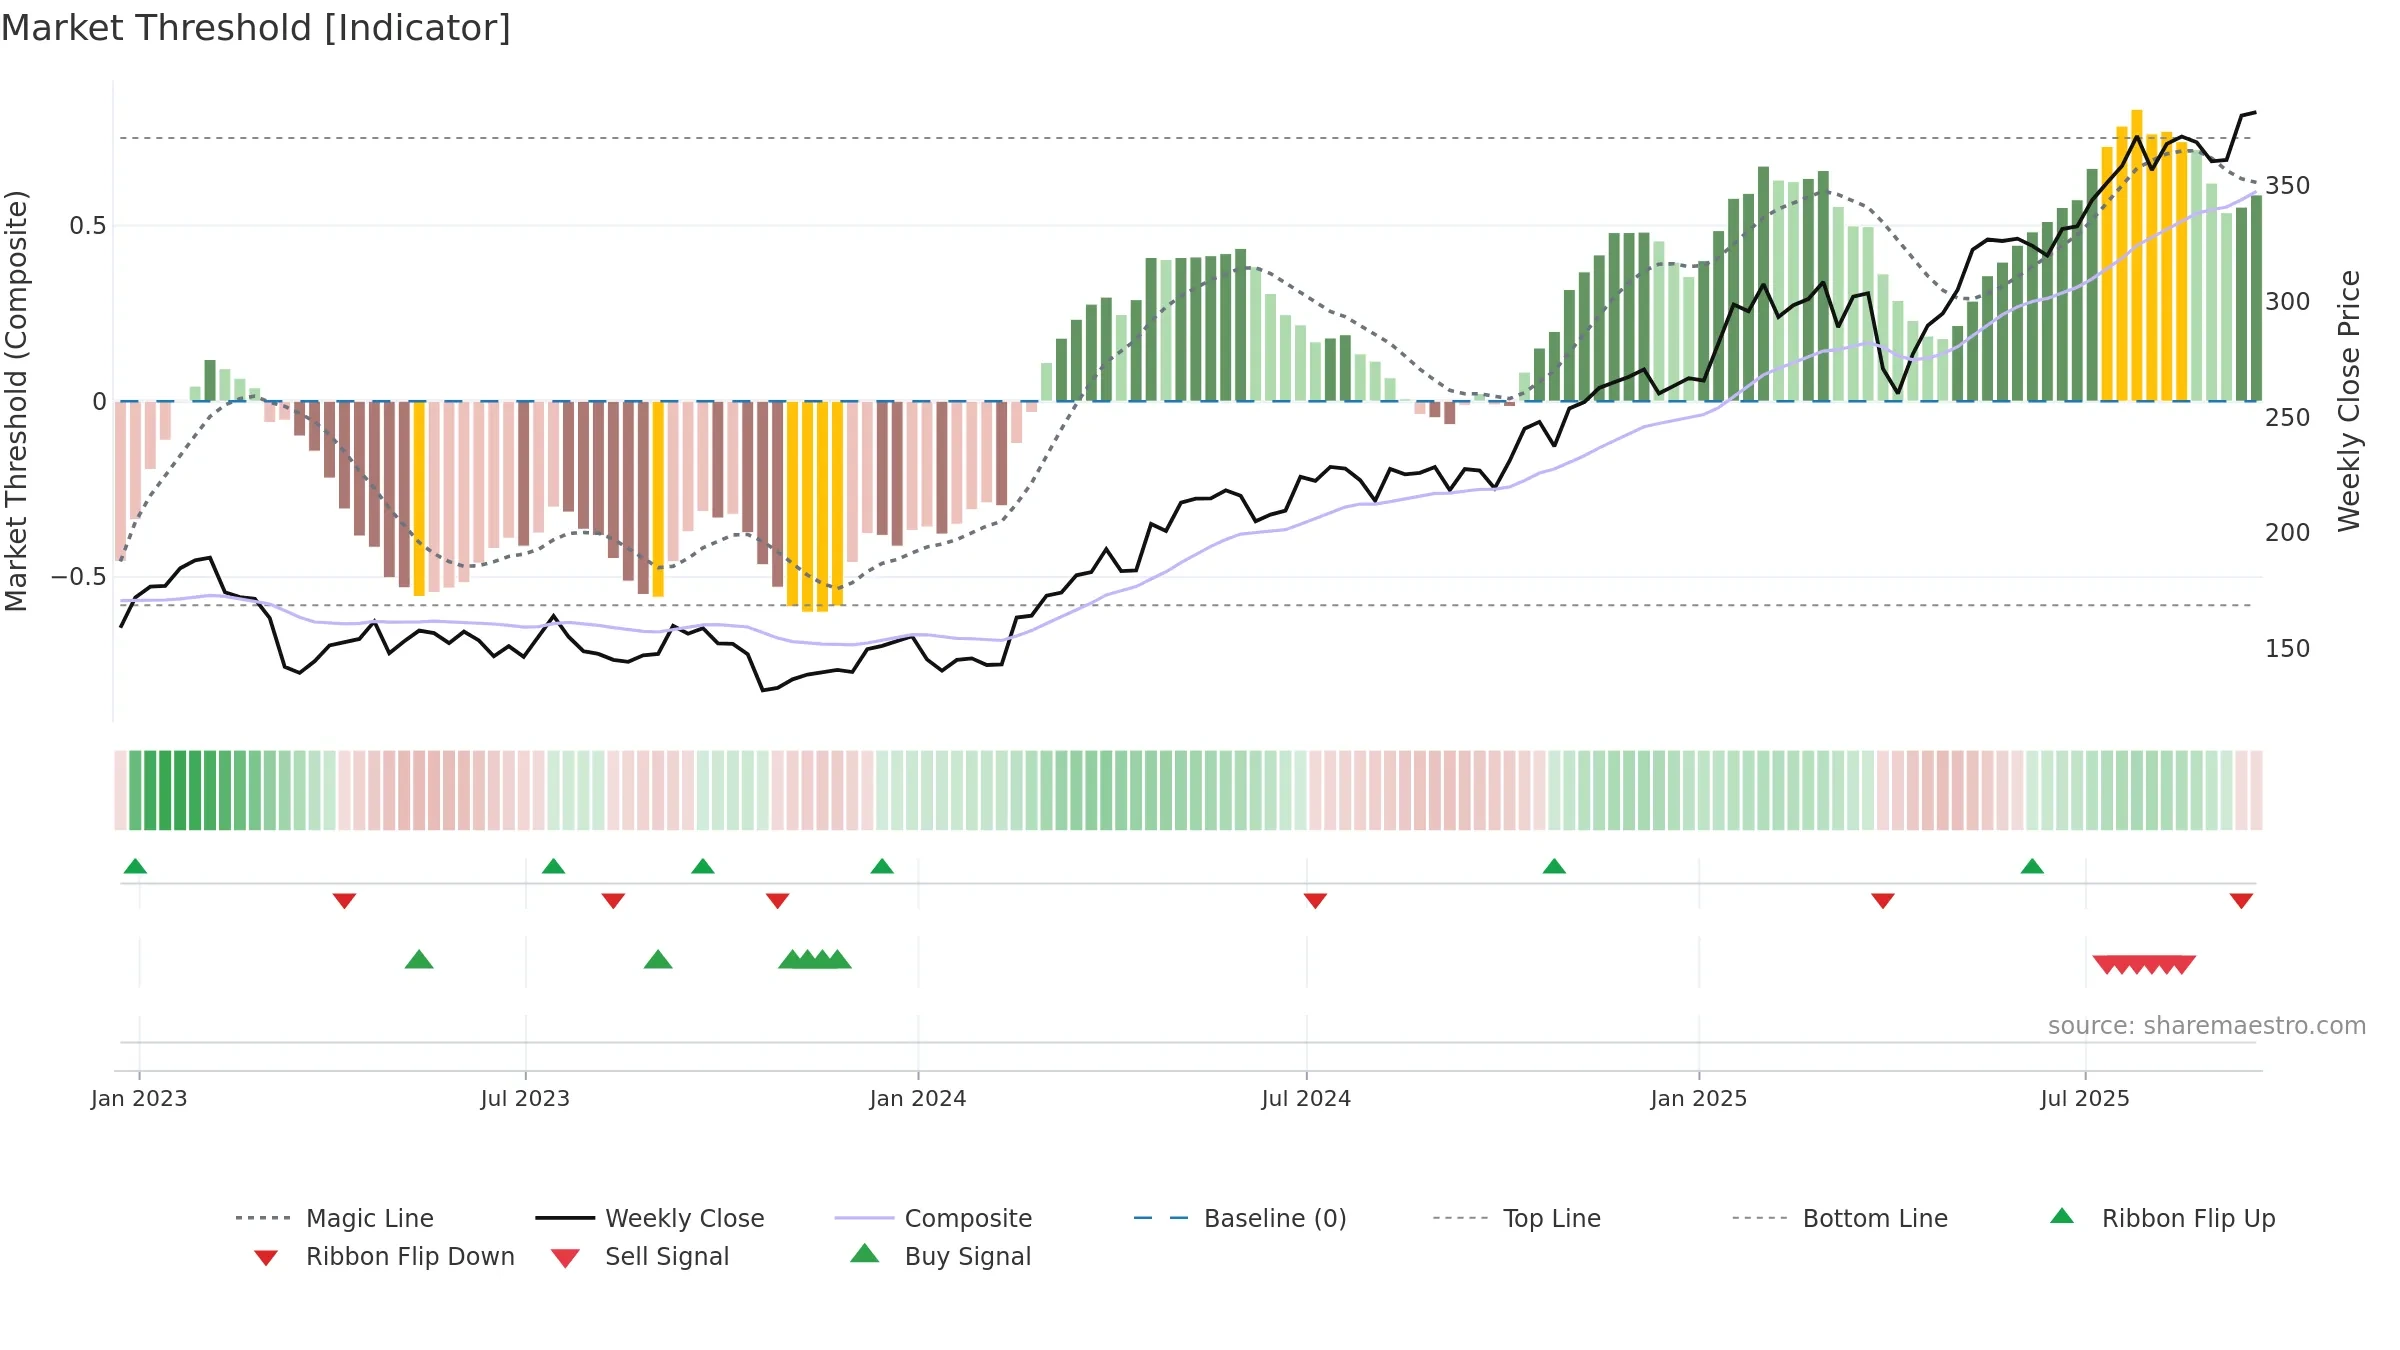The height and width of the screenshot is (1350, 2400).
Task: Click the '250' right axis tick label
Action: coord(2288,417)
